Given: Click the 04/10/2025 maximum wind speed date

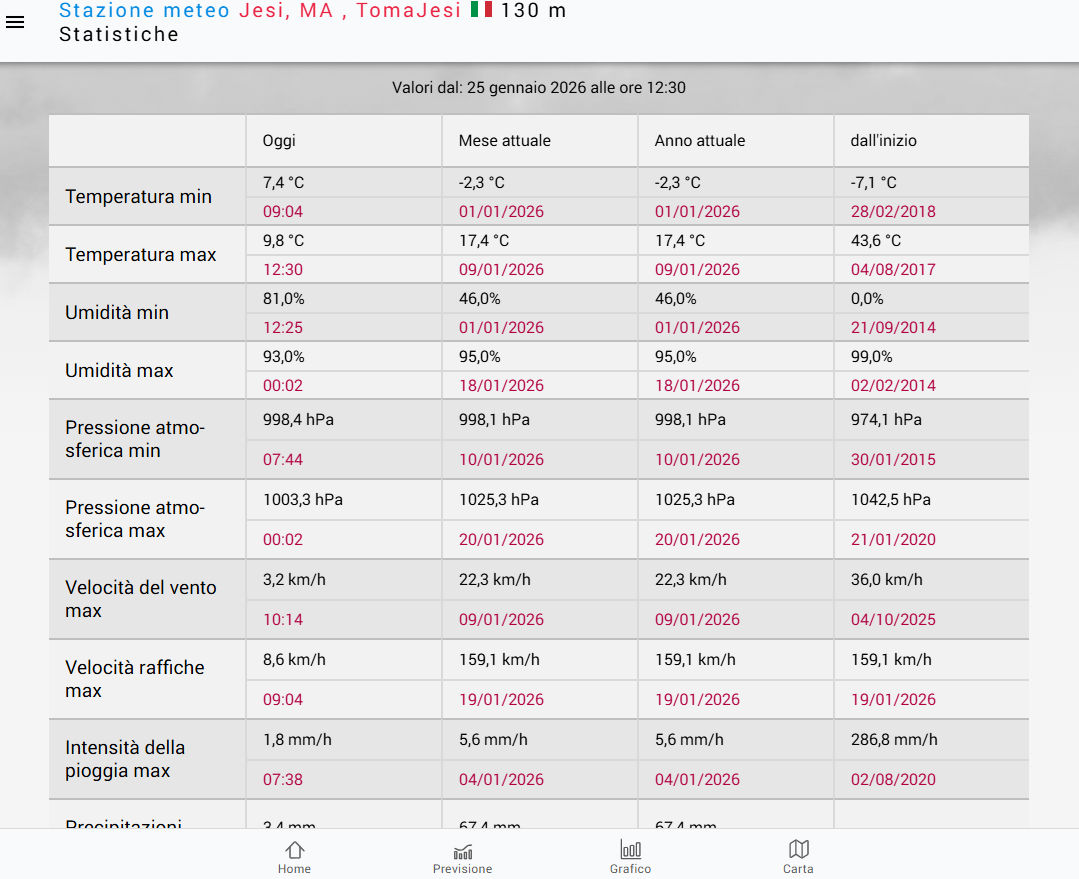Looking at the screenshot, I should coord(893,620).
